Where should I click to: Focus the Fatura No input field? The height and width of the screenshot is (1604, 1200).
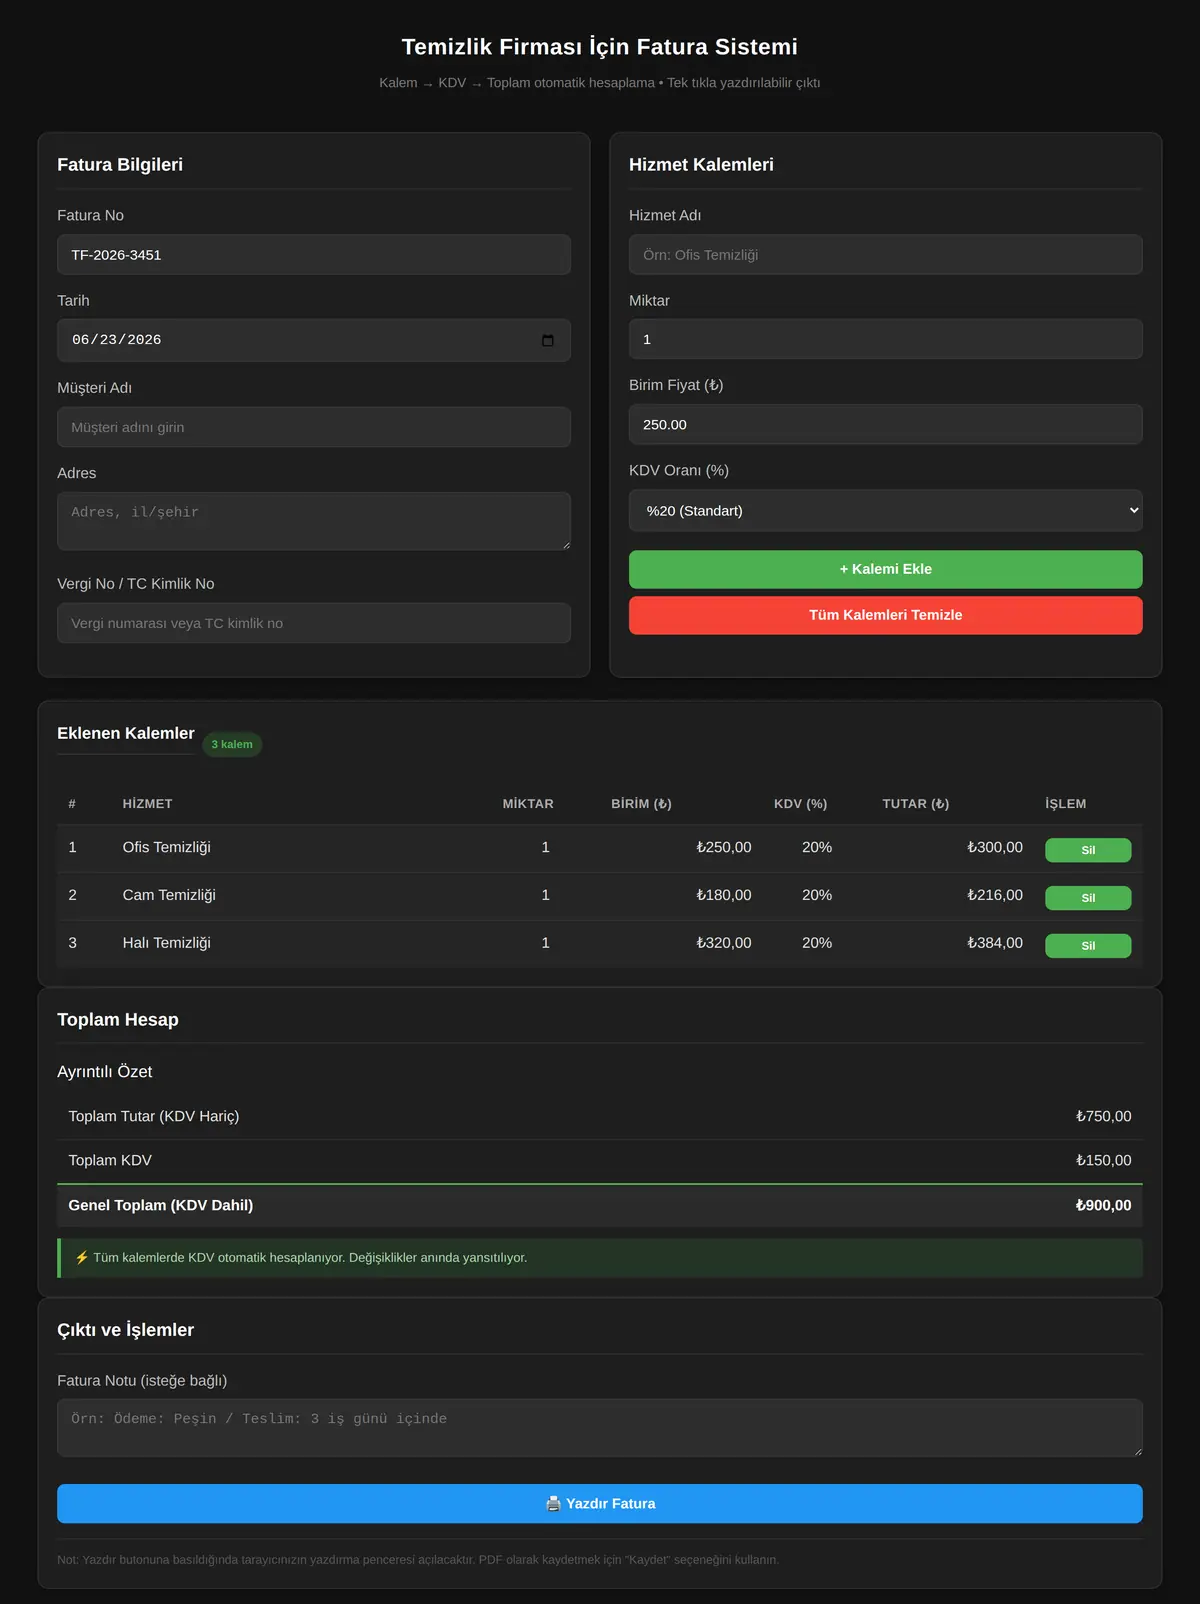pos(314,255)
